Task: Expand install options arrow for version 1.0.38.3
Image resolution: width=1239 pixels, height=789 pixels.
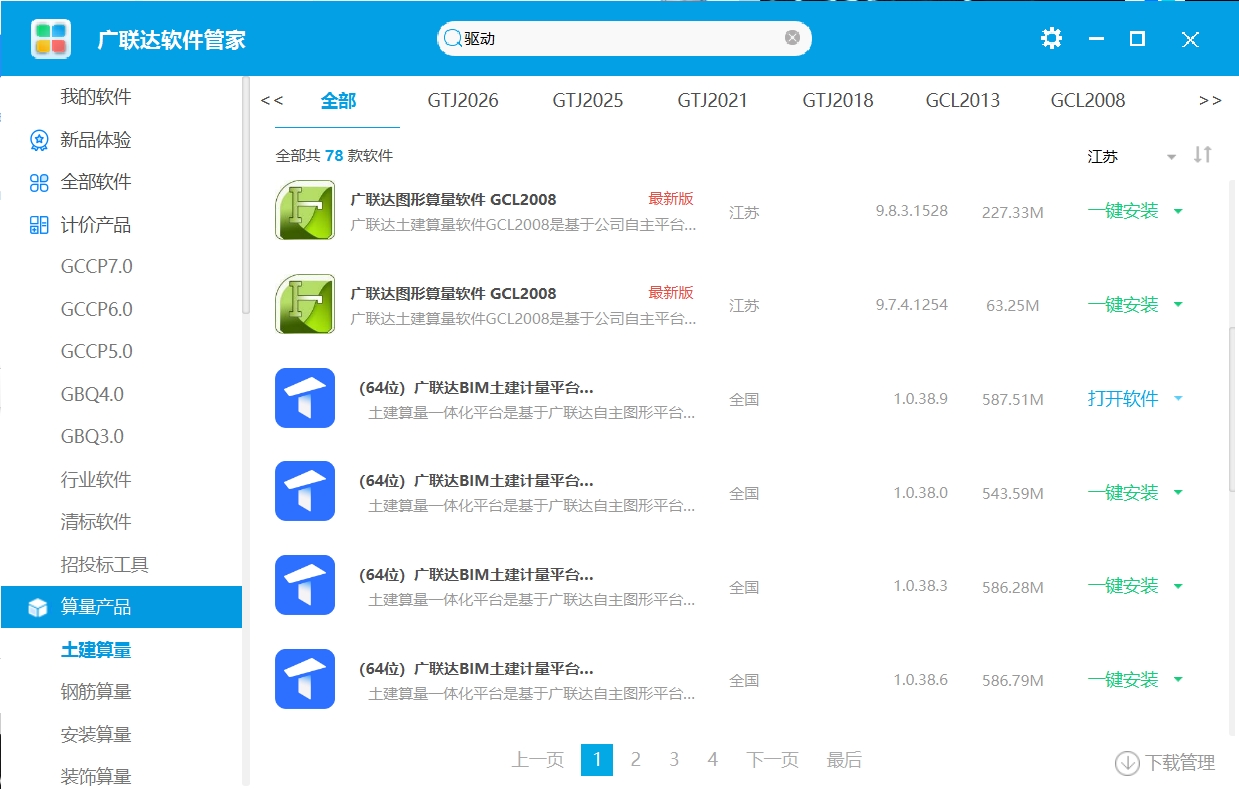Action: (1177, 586)
